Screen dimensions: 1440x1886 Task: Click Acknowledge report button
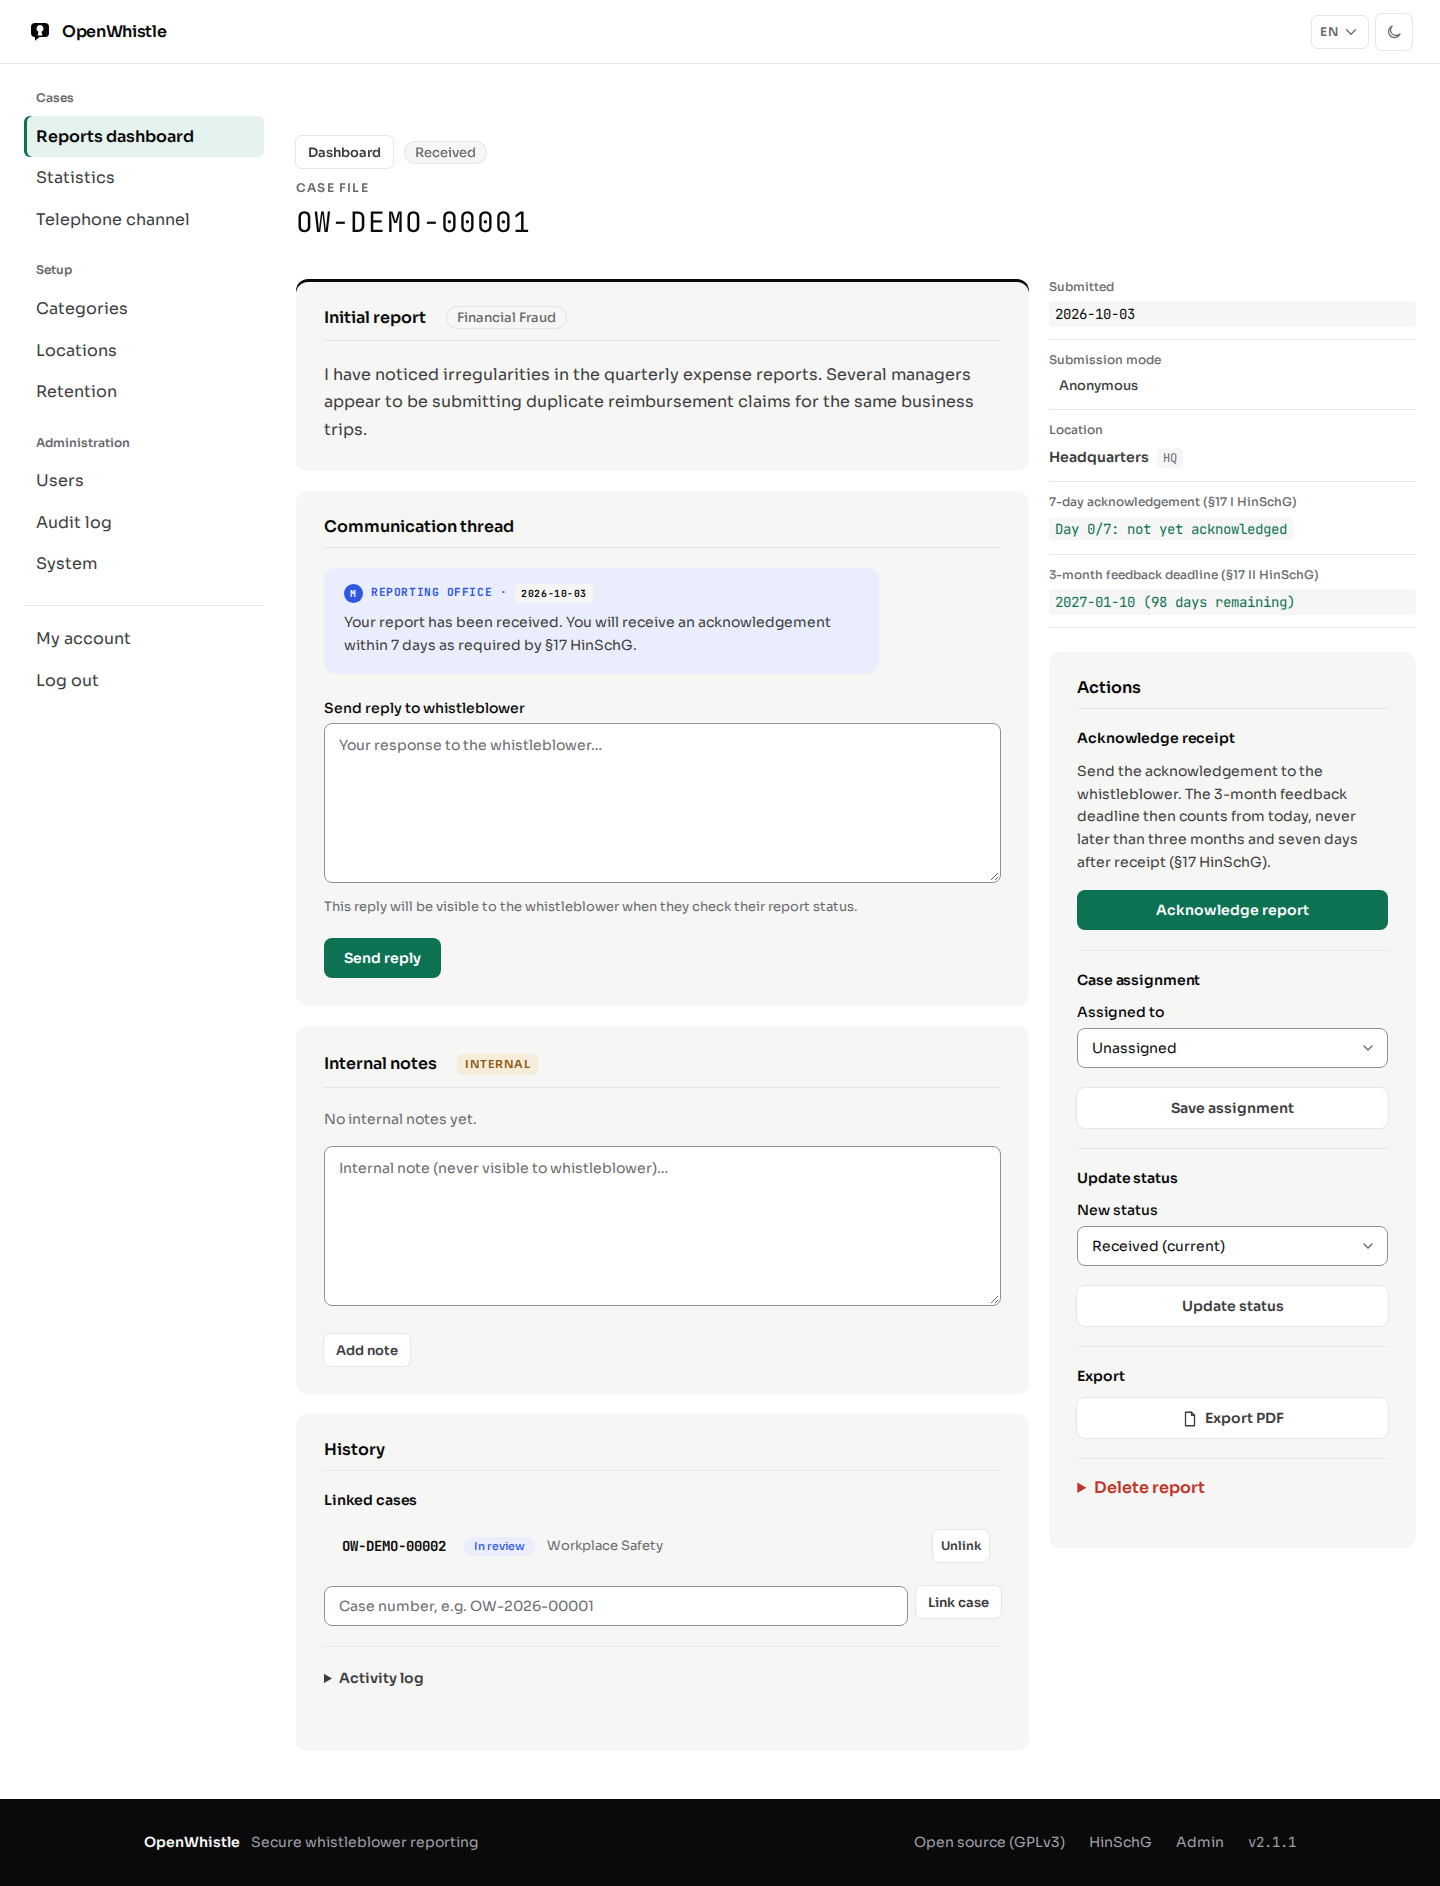(1232, 910)
